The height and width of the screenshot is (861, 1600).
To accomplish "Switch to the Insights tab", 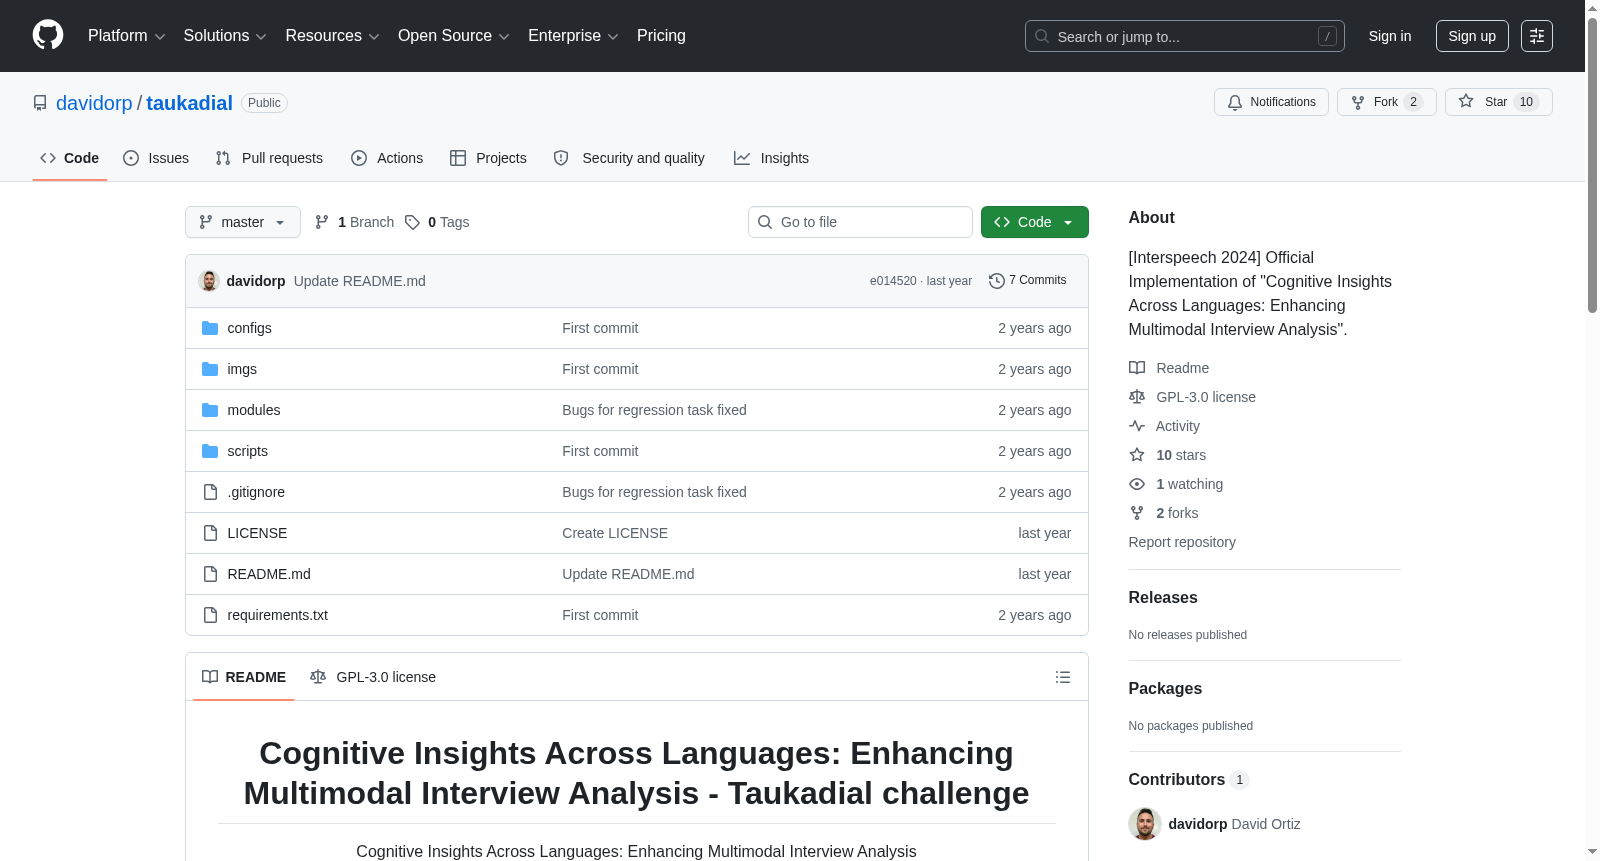I will point(771,158).
